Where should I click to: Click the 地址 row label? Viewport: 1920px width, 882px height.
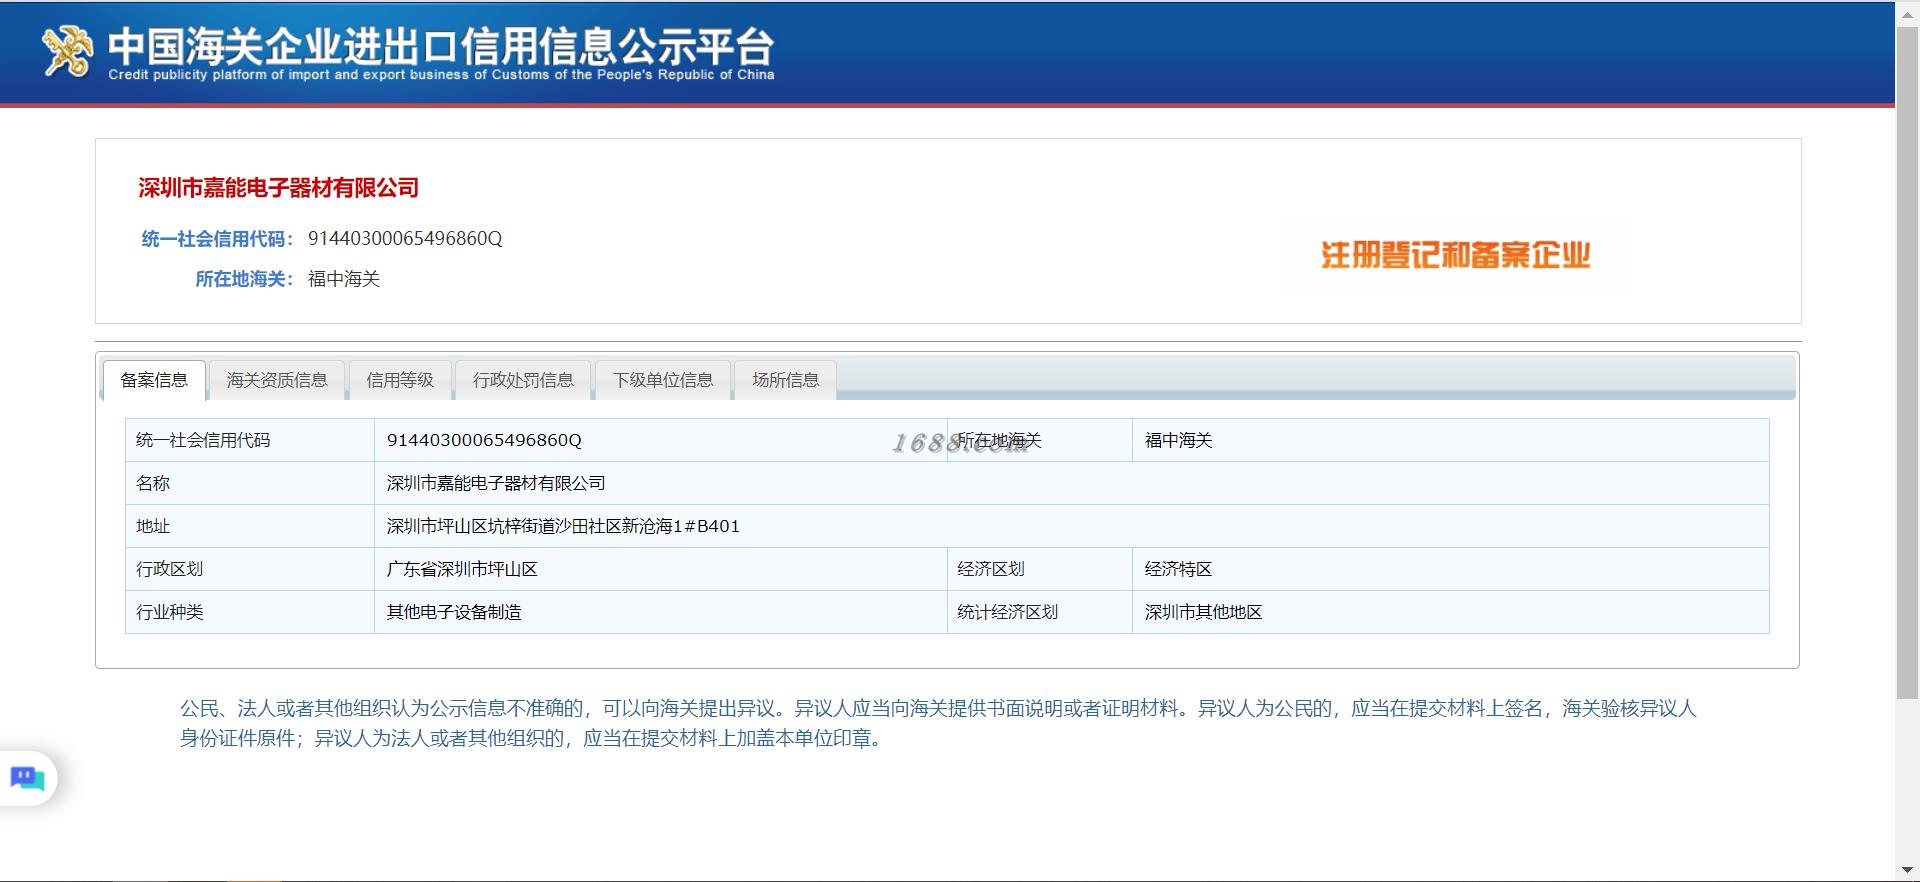click(x=250, y=526)
